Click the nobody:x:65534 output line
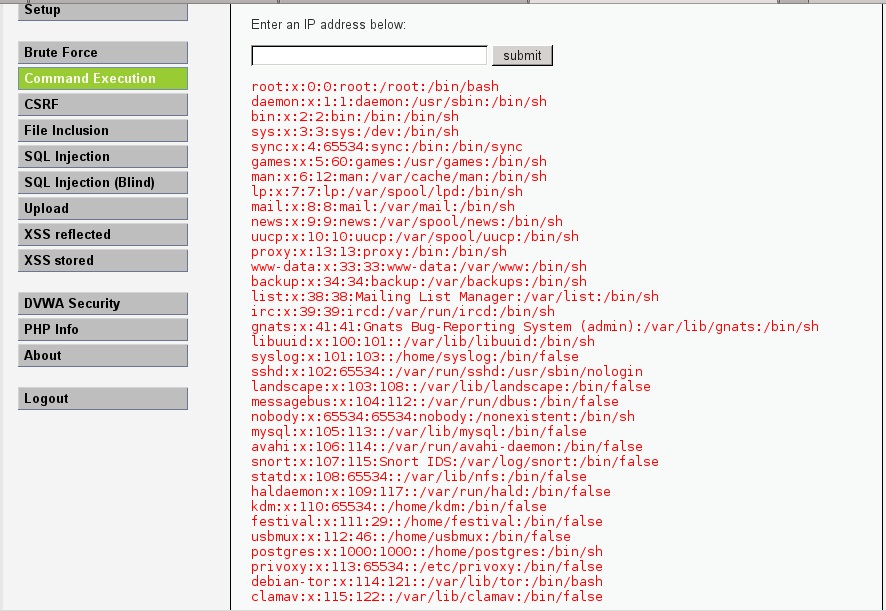The width and height of the screenshot is (886, 611). pos(443,416)
